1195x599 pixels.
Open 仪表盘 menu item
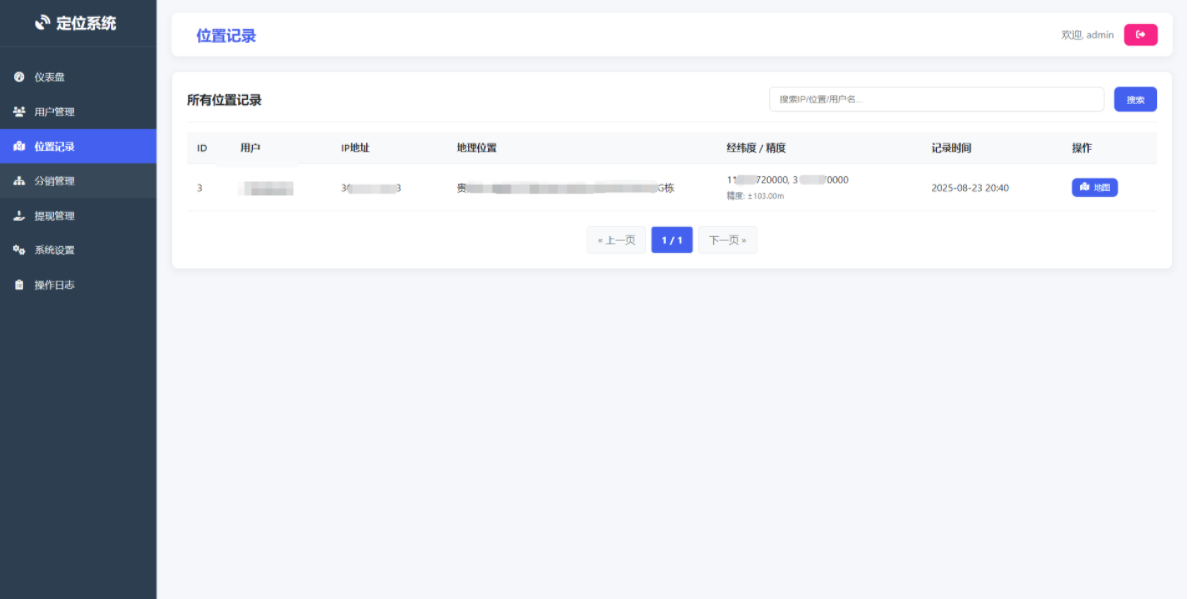[x=78, y=77]
